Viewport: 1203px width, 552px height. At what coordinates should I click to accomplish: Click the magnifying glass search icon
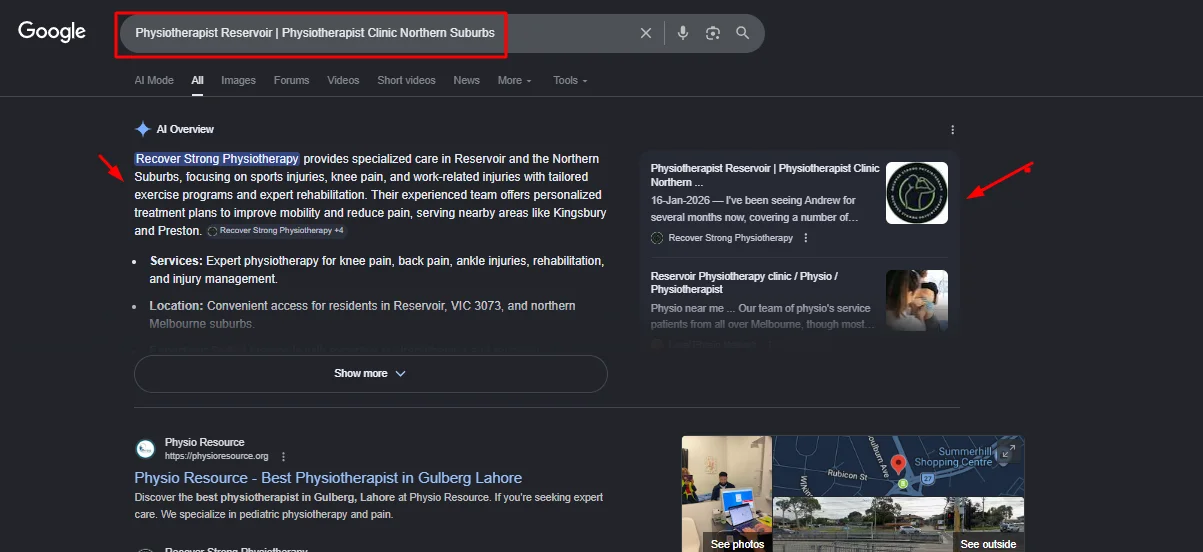pos(743,33)
